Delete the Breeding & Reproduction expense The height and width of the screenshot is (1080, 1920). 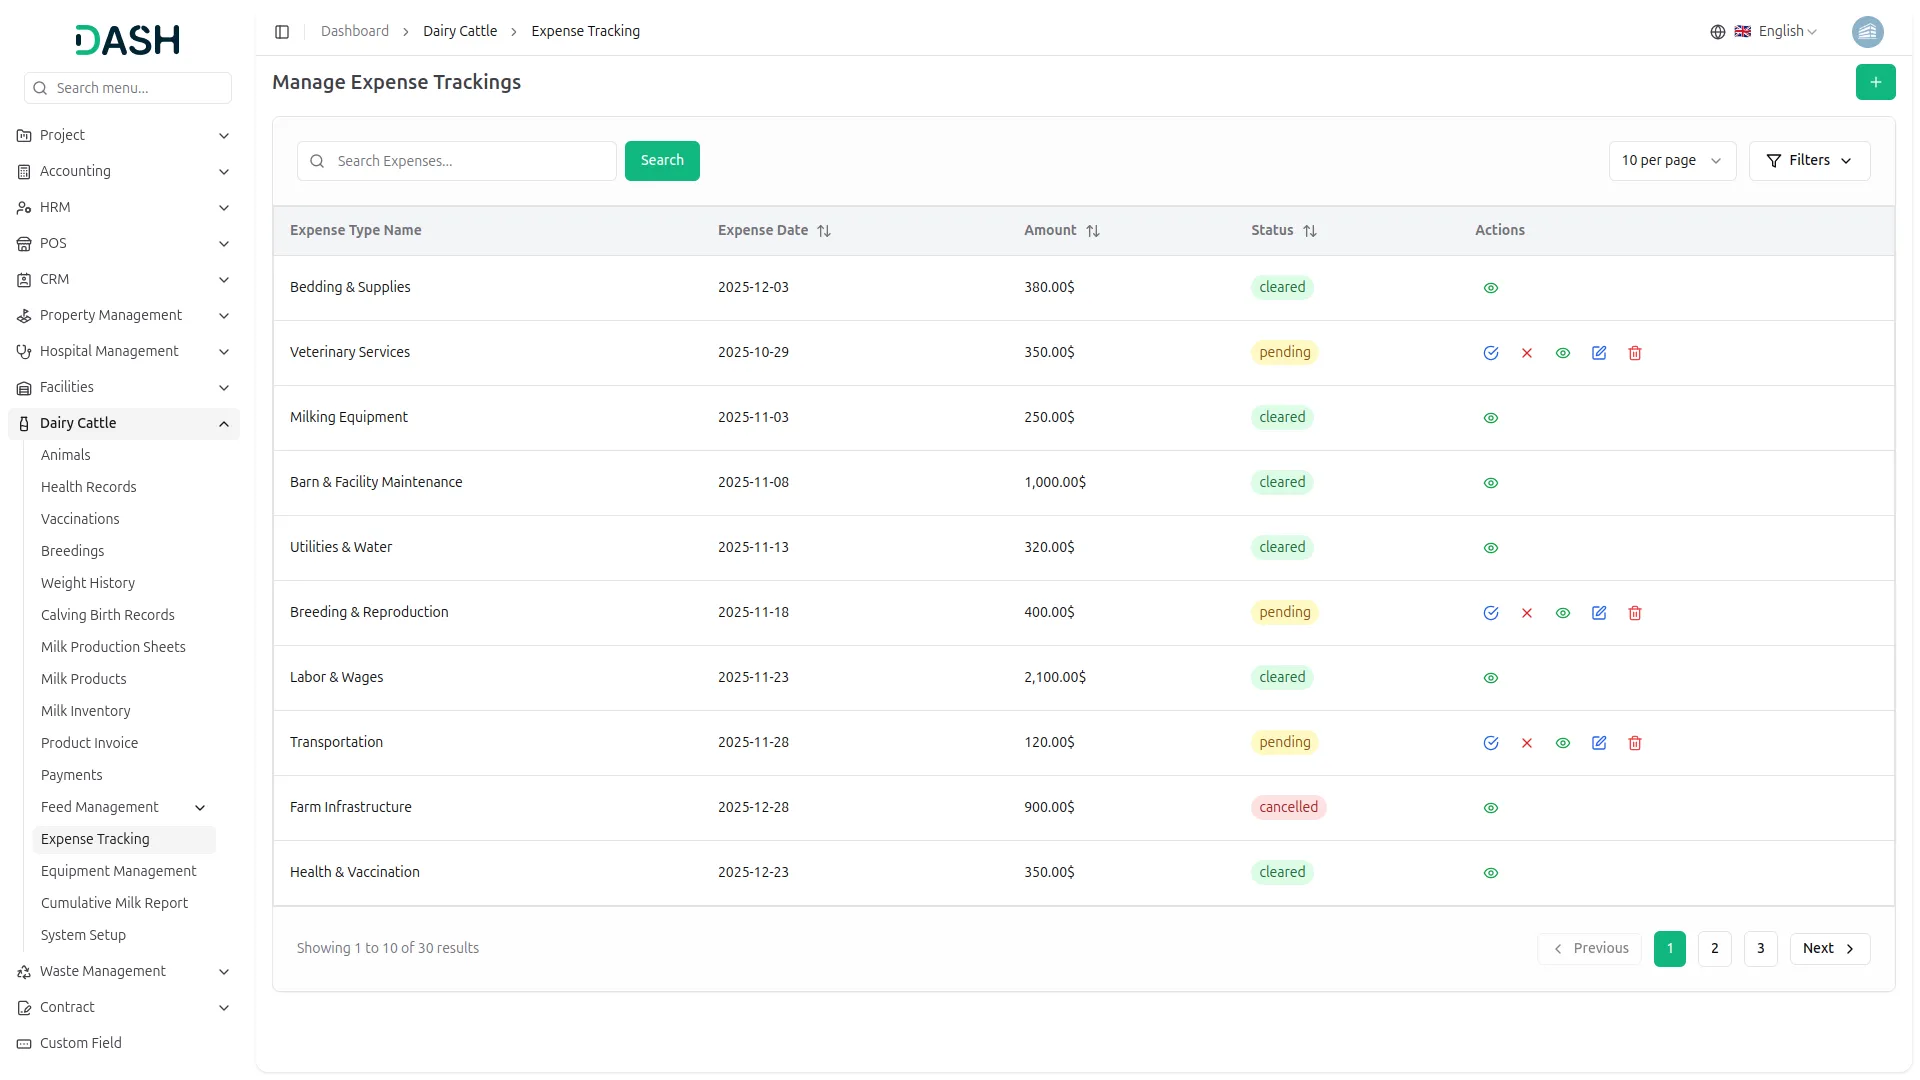tap(1634, 613)
